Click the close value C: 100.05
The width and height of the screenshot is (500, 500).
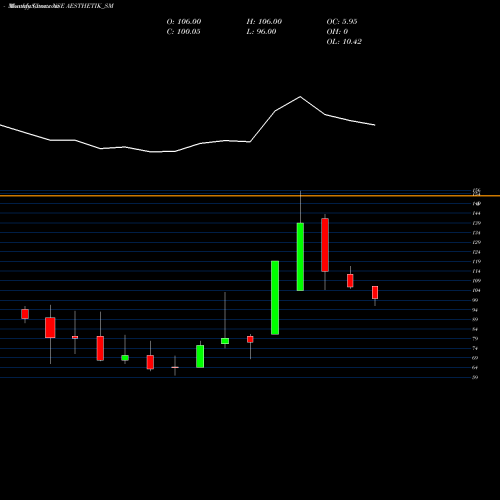[x=183, y=32]
